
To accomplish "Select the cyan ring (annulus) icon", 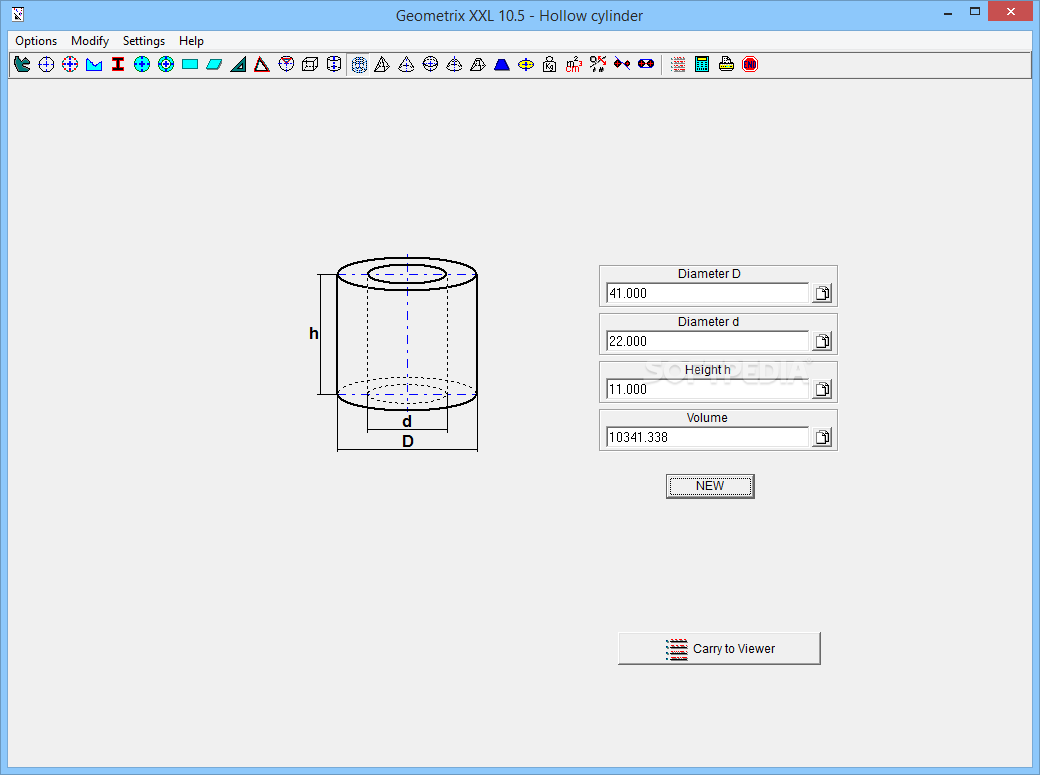I will pyautogui.click(x=166, y=64).
